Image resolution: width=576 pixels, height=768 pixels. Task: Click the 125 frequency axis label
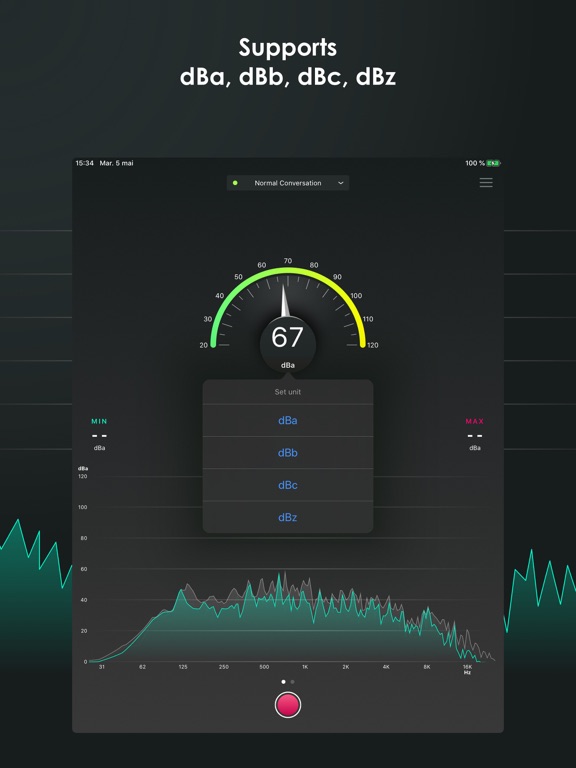183,667
